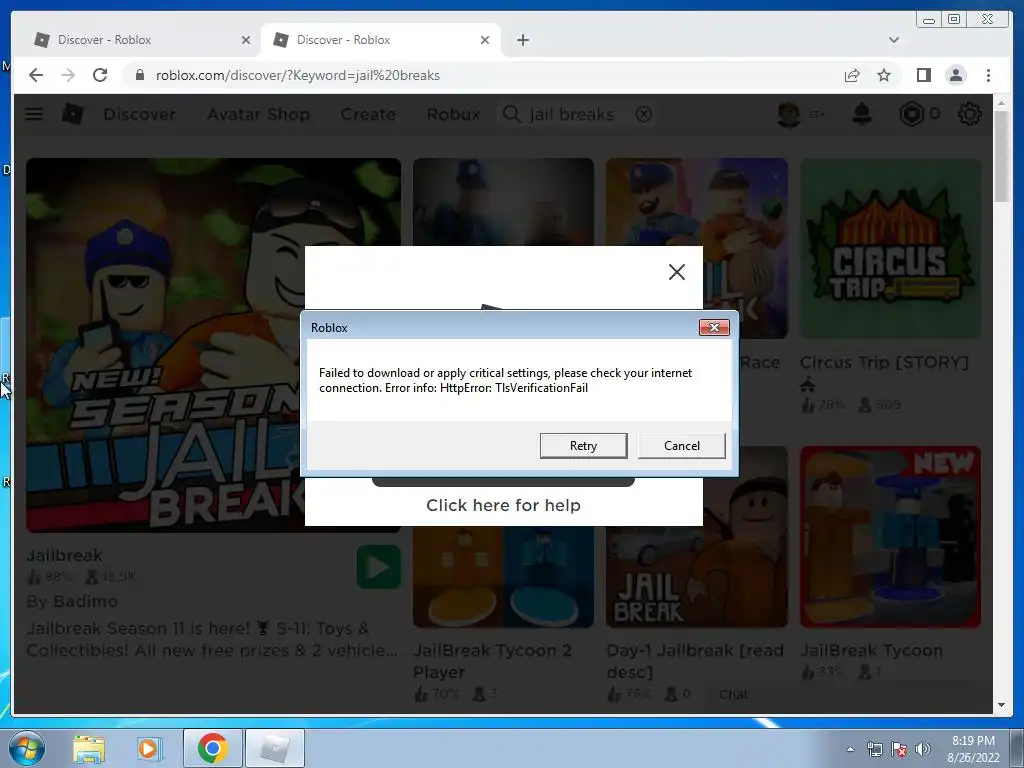This screenshot has width=1024, height=768.
Task: Click the browser forward arrow
Action: pos(68,75)
